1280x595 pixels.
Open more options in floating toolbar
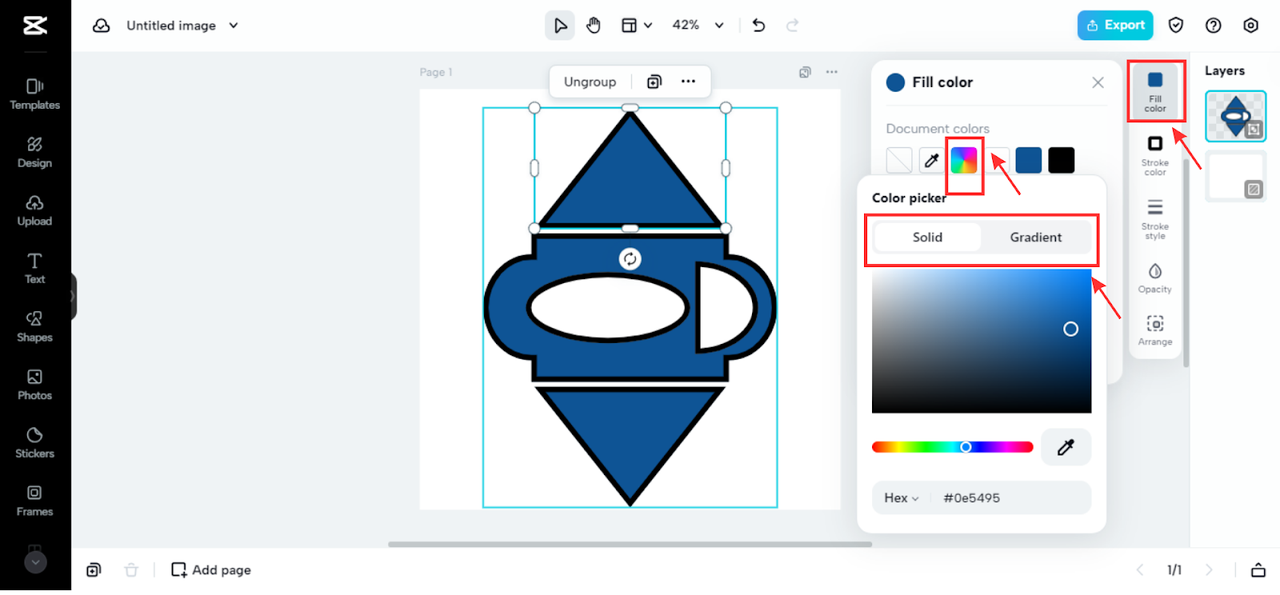point(688,82)
